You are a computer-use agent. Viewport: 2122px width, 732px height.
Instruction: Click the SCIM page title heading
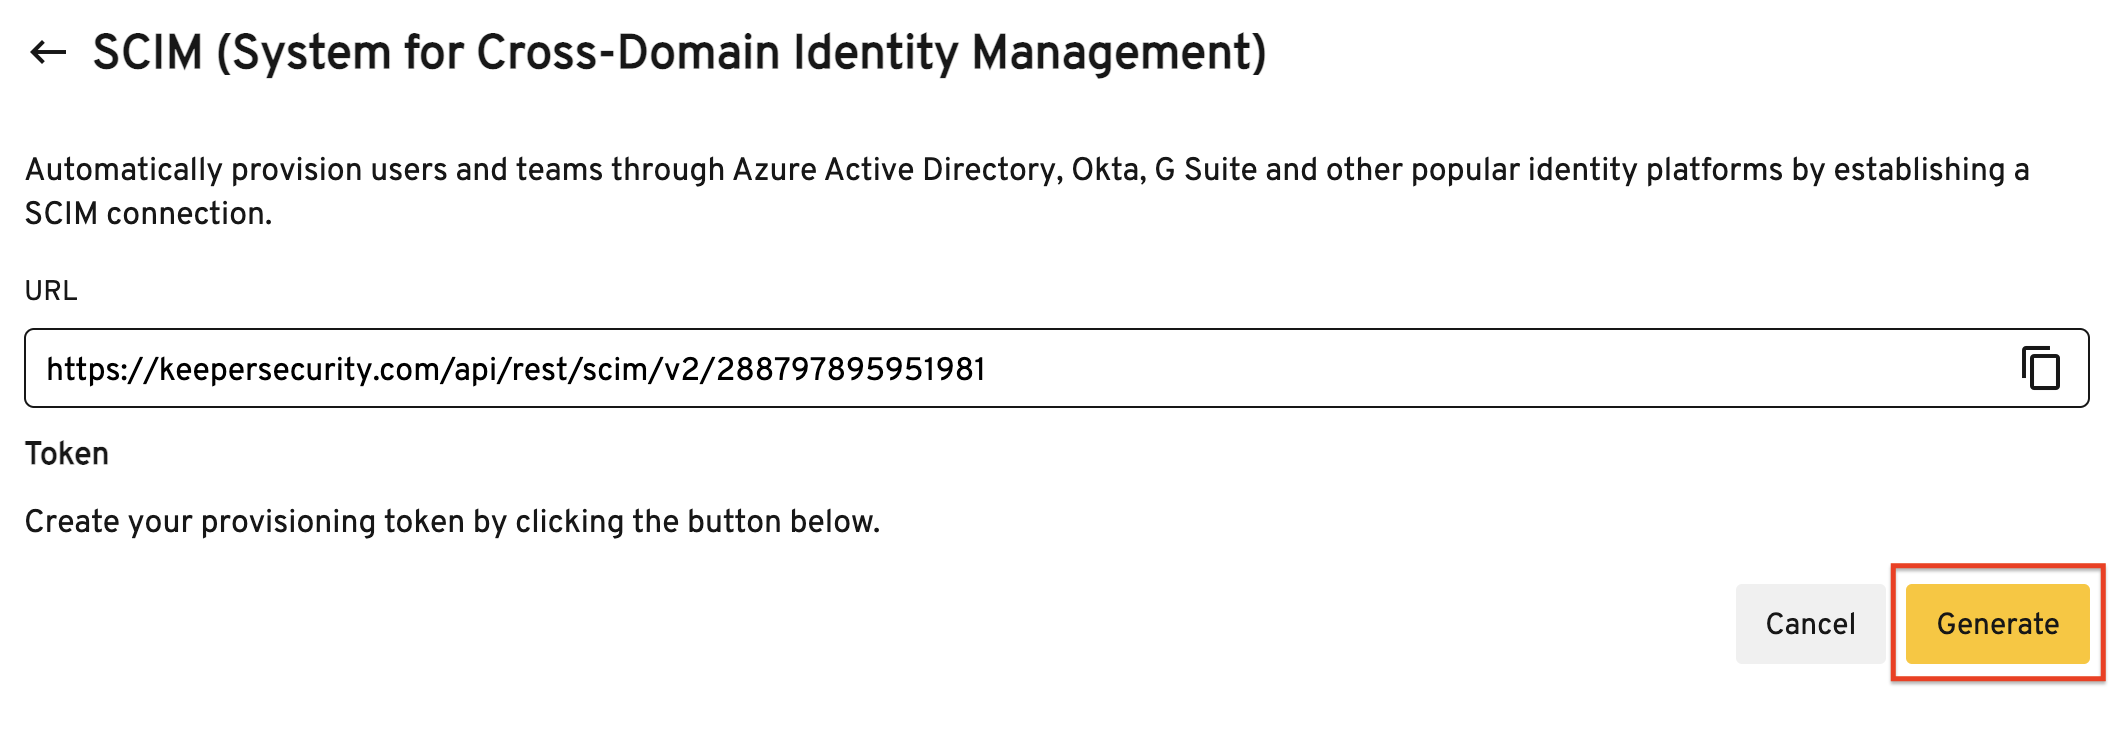pyautogui.click(x=679, y=52)
